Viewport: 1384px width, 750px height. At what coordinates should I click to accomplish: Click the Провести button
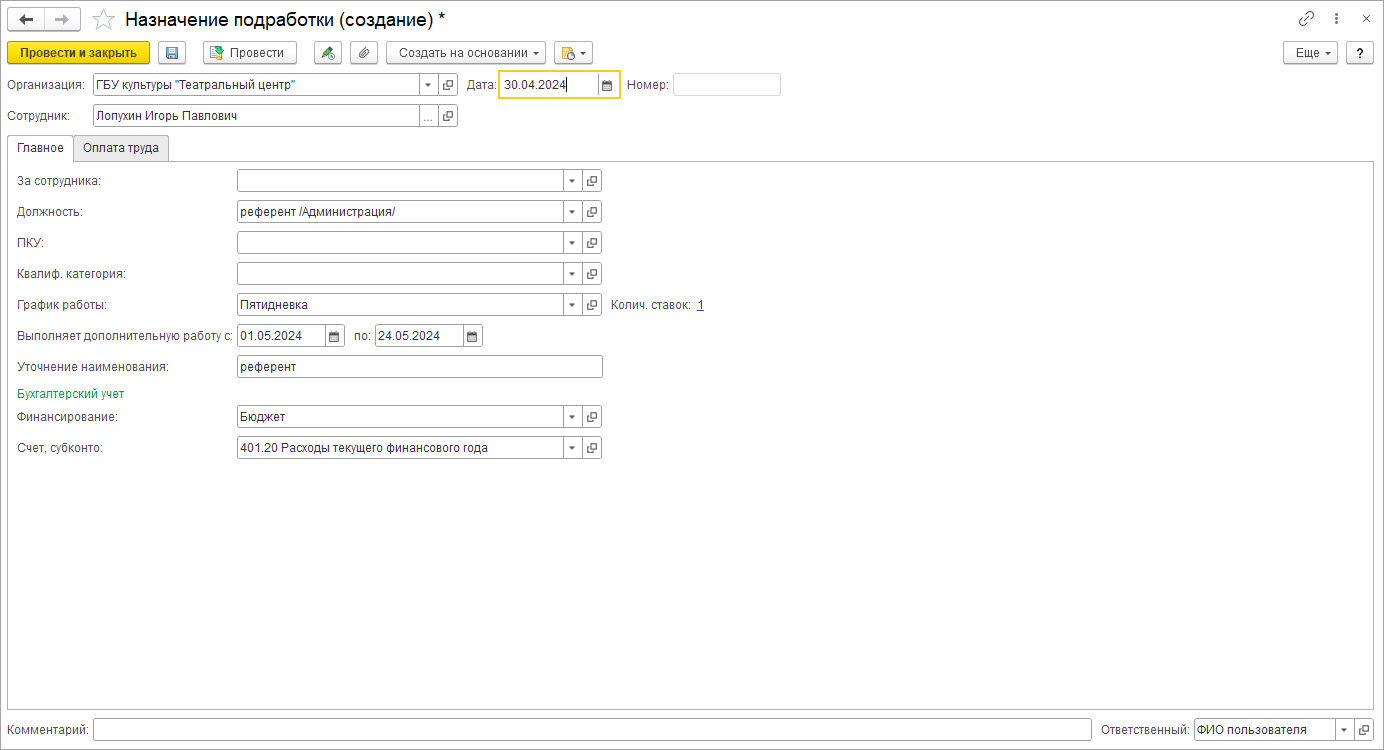click(x=250, y=53)
